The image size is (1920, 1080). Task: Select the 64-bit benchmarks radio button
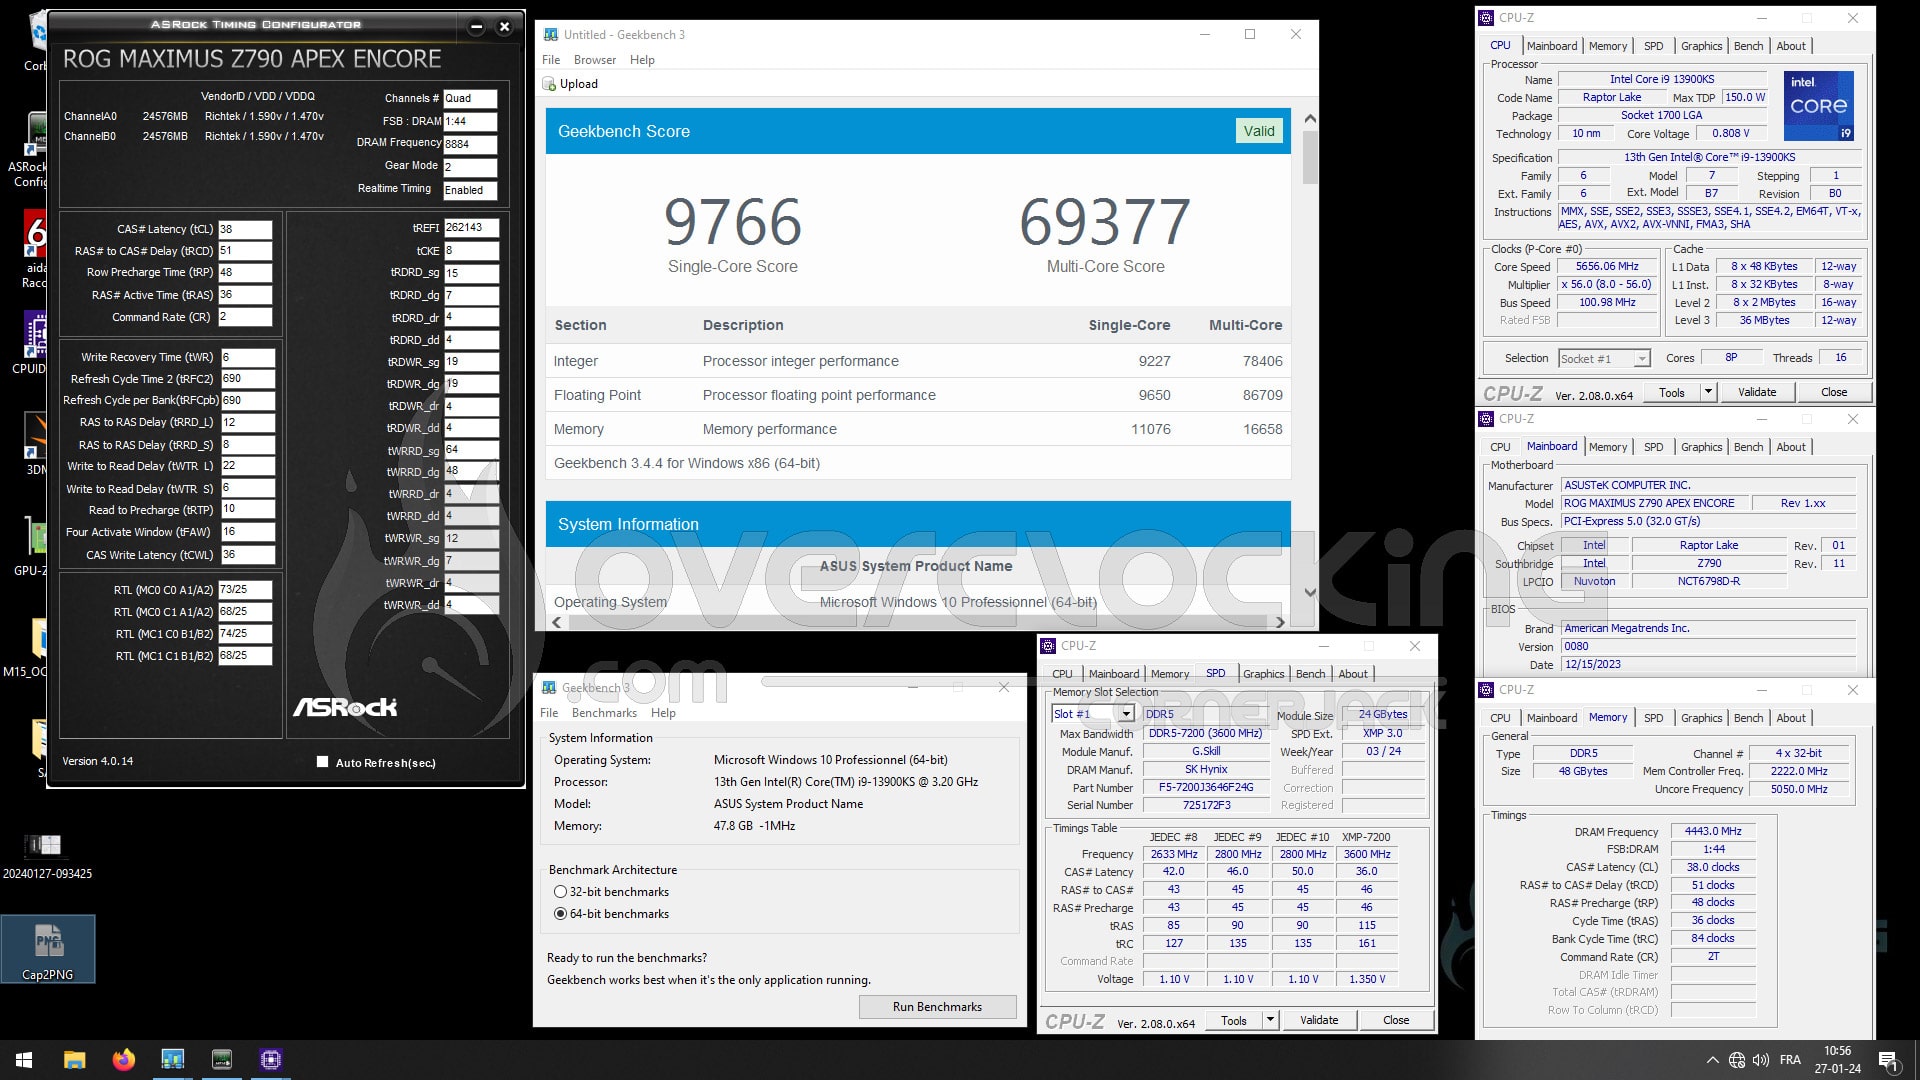point(560,914)
